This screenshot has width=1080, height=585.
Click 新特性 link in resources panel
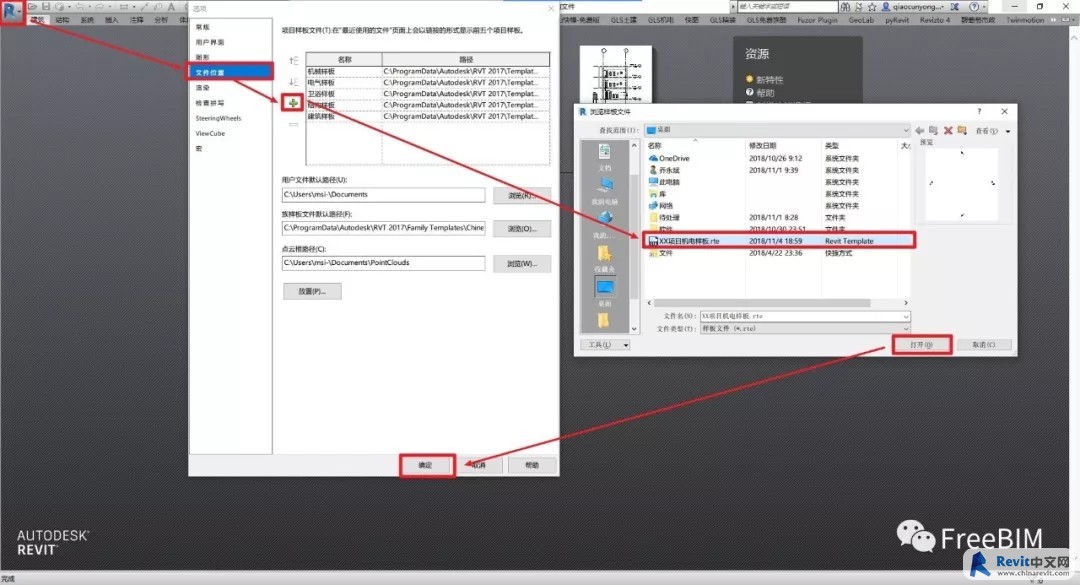point(769,80)
